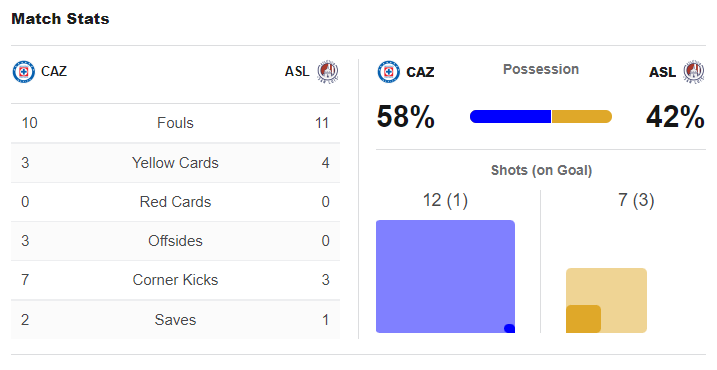Click the small blue CAZ shots-on-goal square
The image size is (717, 370).
tap(509, 328)
